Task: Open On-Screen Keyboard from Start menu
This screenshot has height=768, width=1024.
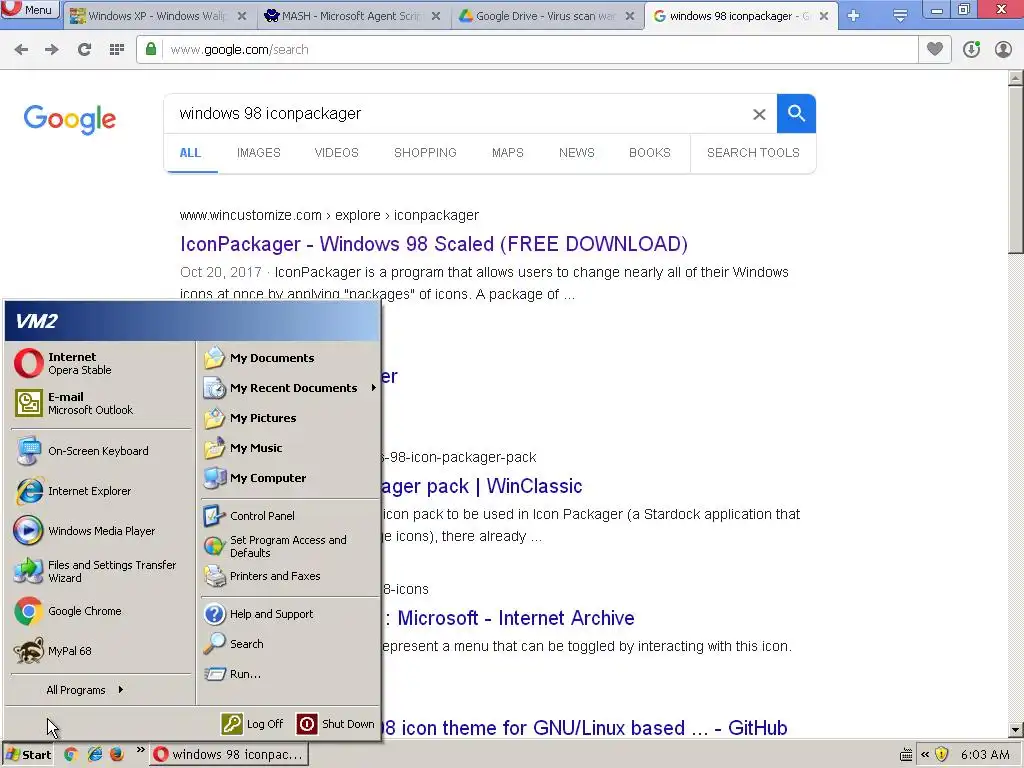Action: click(101, 451)
